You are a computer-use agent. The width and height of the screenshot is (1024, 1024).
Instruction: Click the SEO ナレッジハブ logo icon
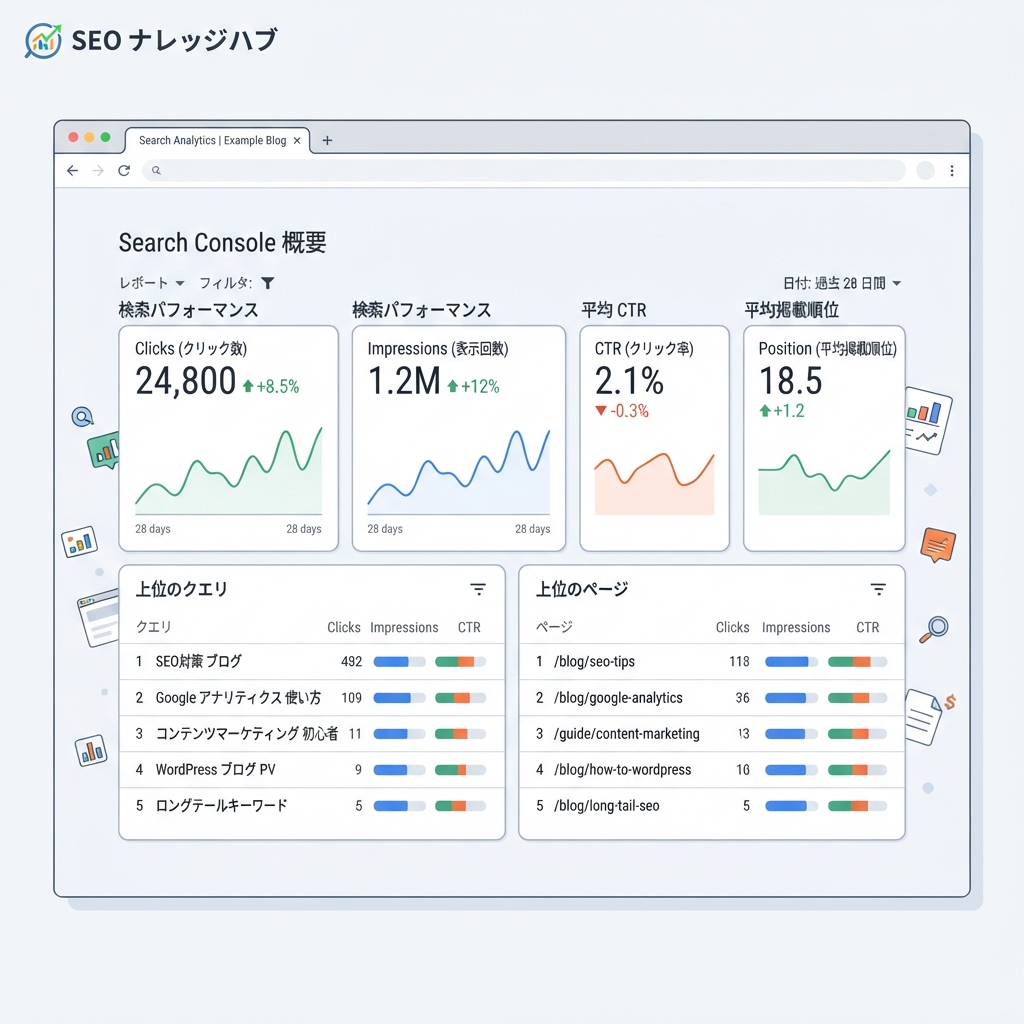coord(43,40)
